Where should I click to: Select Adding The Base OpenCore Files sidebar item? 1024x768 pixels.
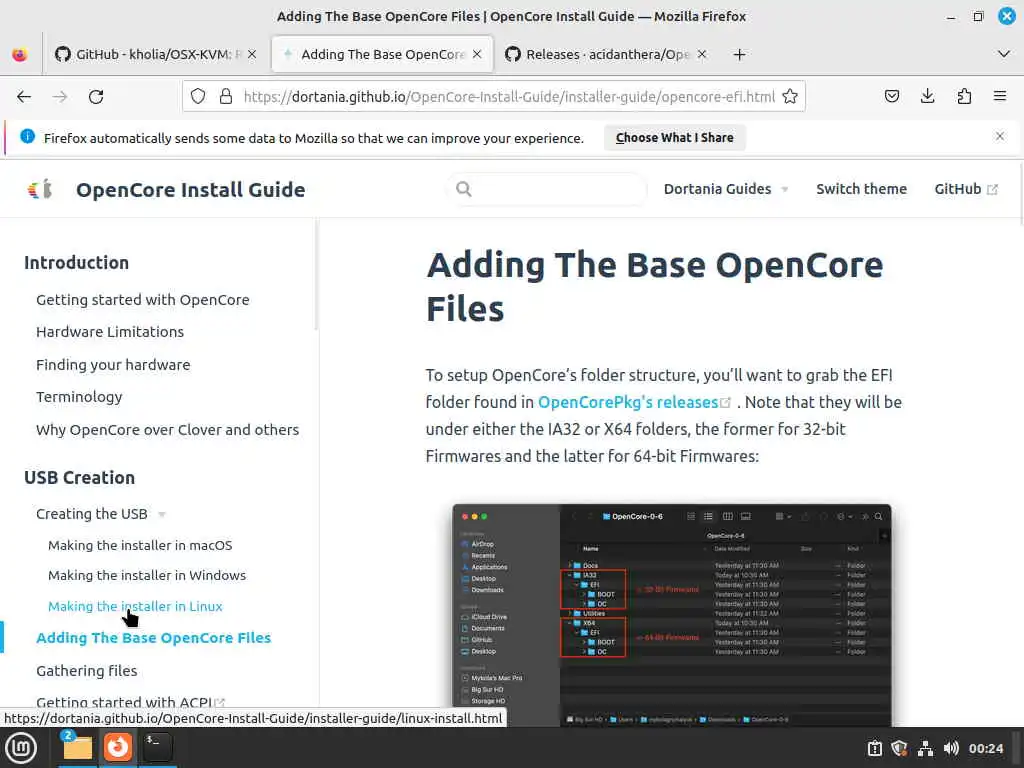pyautogui.click(x=153, y=638)
